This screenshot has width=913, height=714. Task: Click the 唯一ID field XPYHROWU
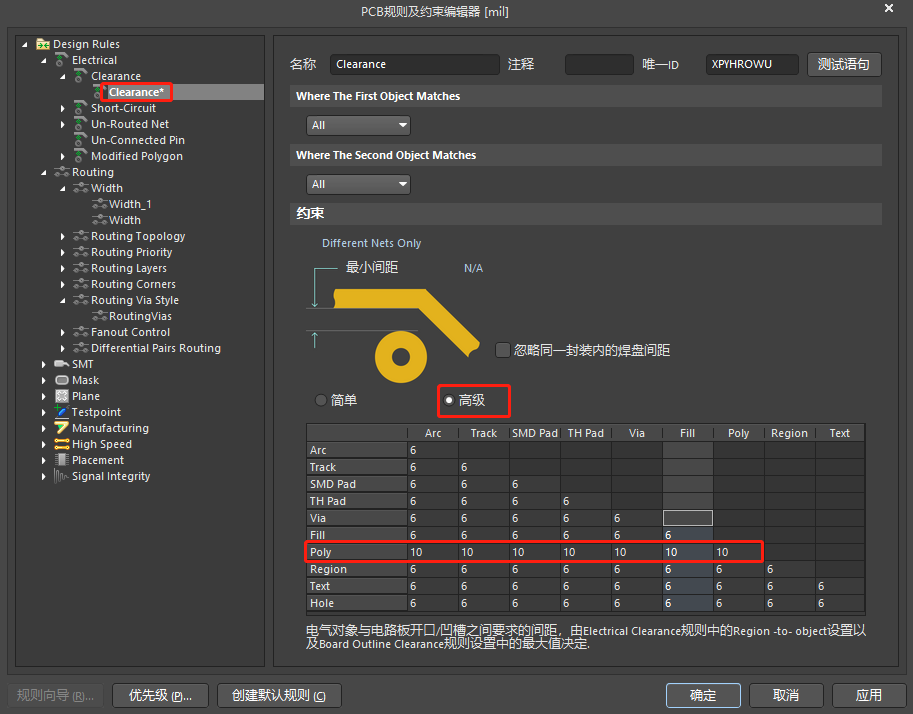coord(752,64)
